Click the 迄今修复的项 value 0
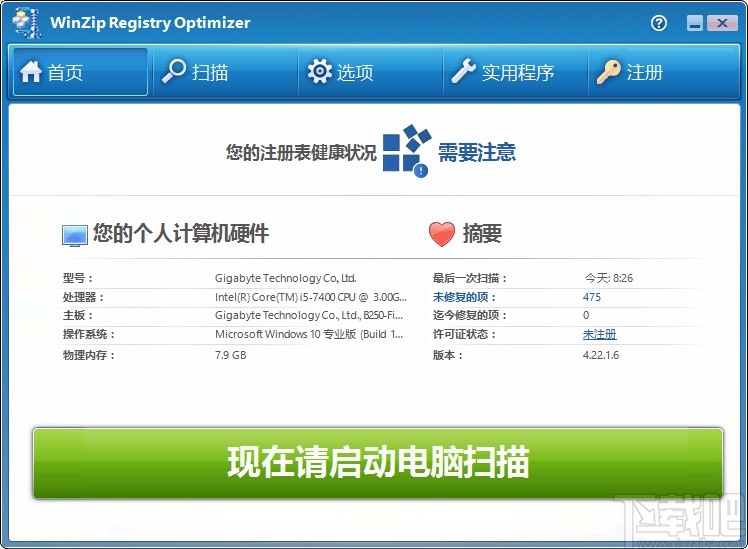 586,315
